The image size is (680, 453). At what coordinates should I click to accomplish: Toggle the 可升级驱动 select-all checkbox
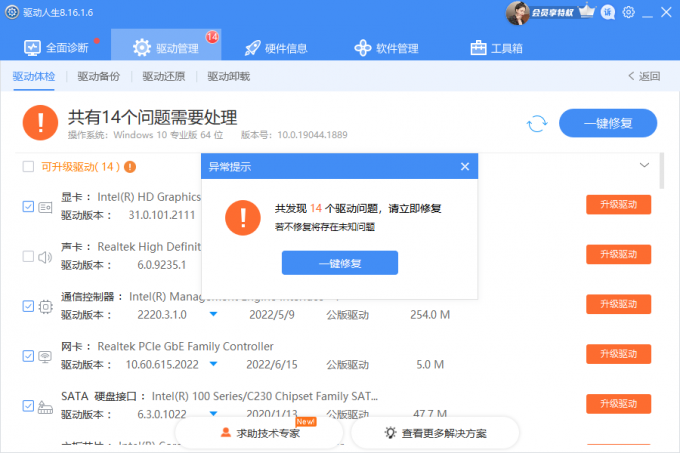(28, 167)
